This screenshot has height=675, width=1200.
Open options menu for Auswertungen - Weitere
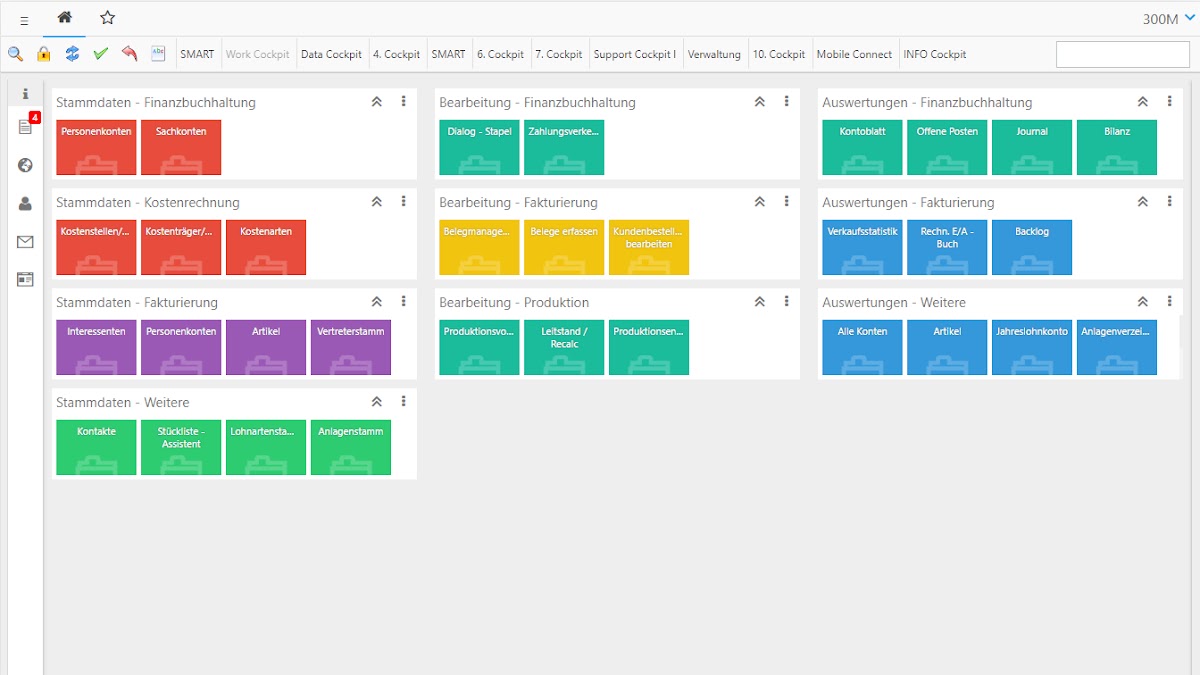[1170, 302]
